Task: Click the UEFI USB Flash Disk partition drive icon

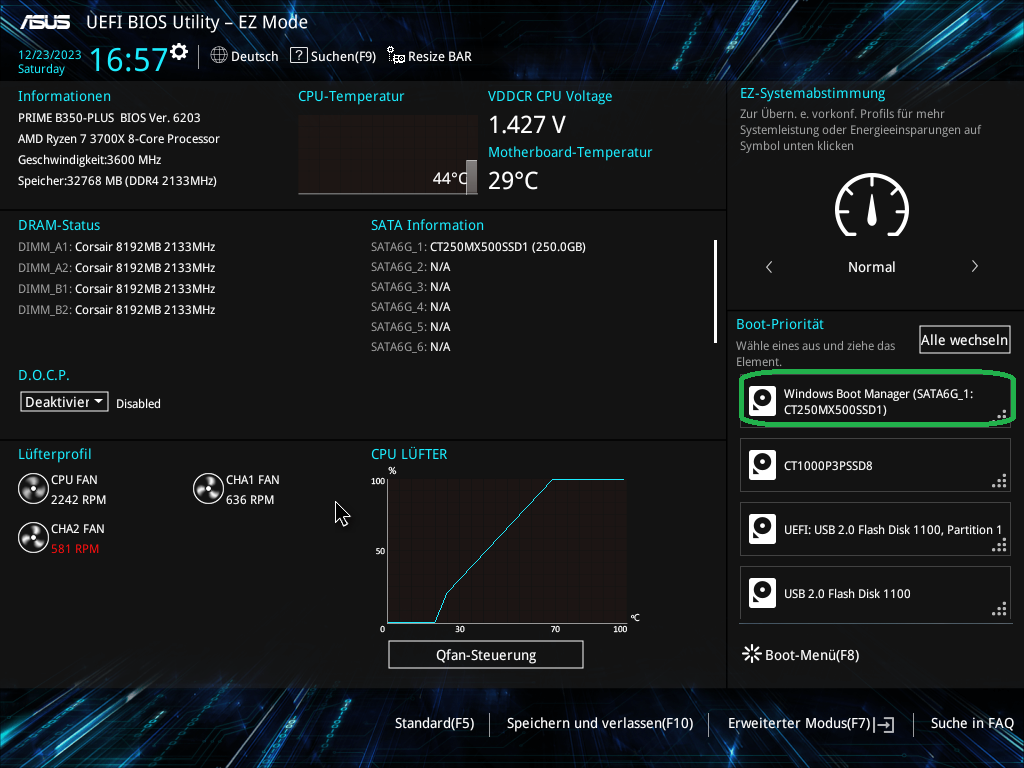Action: [x=762, y=529]
